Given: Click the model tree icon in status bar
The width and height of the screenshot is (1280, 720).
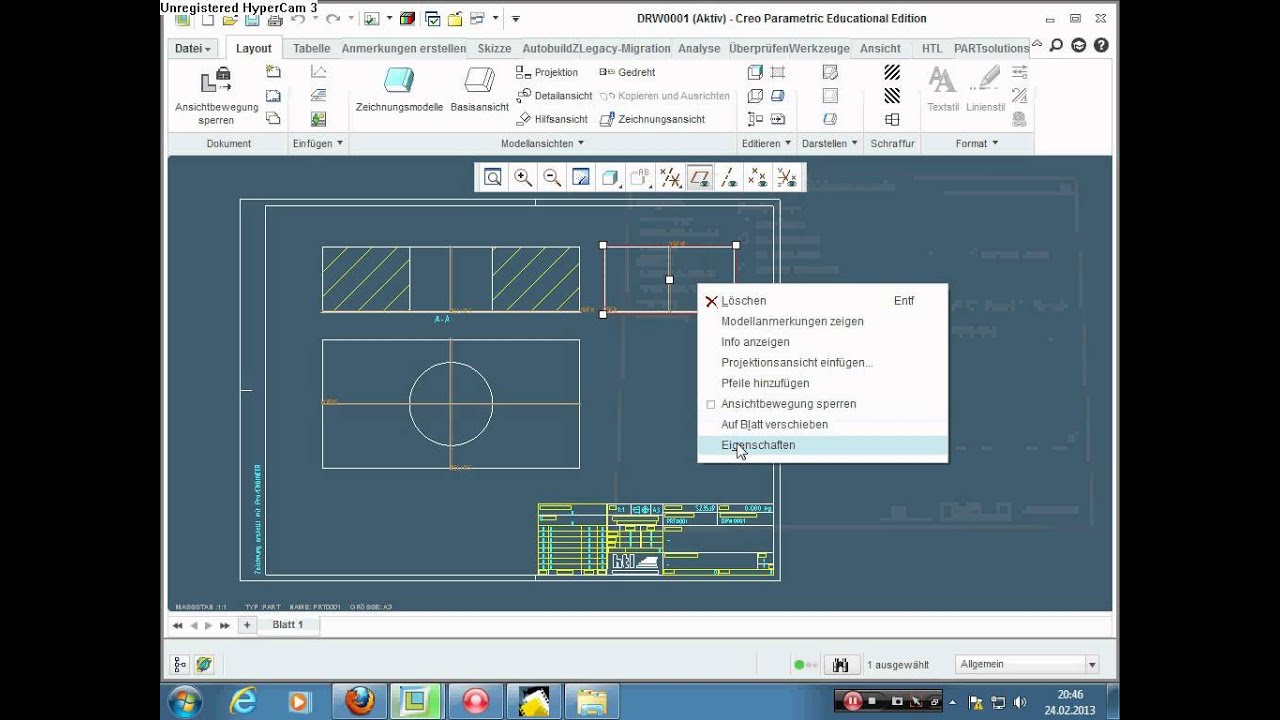Looking at the screenshot, I should point(180,664).
